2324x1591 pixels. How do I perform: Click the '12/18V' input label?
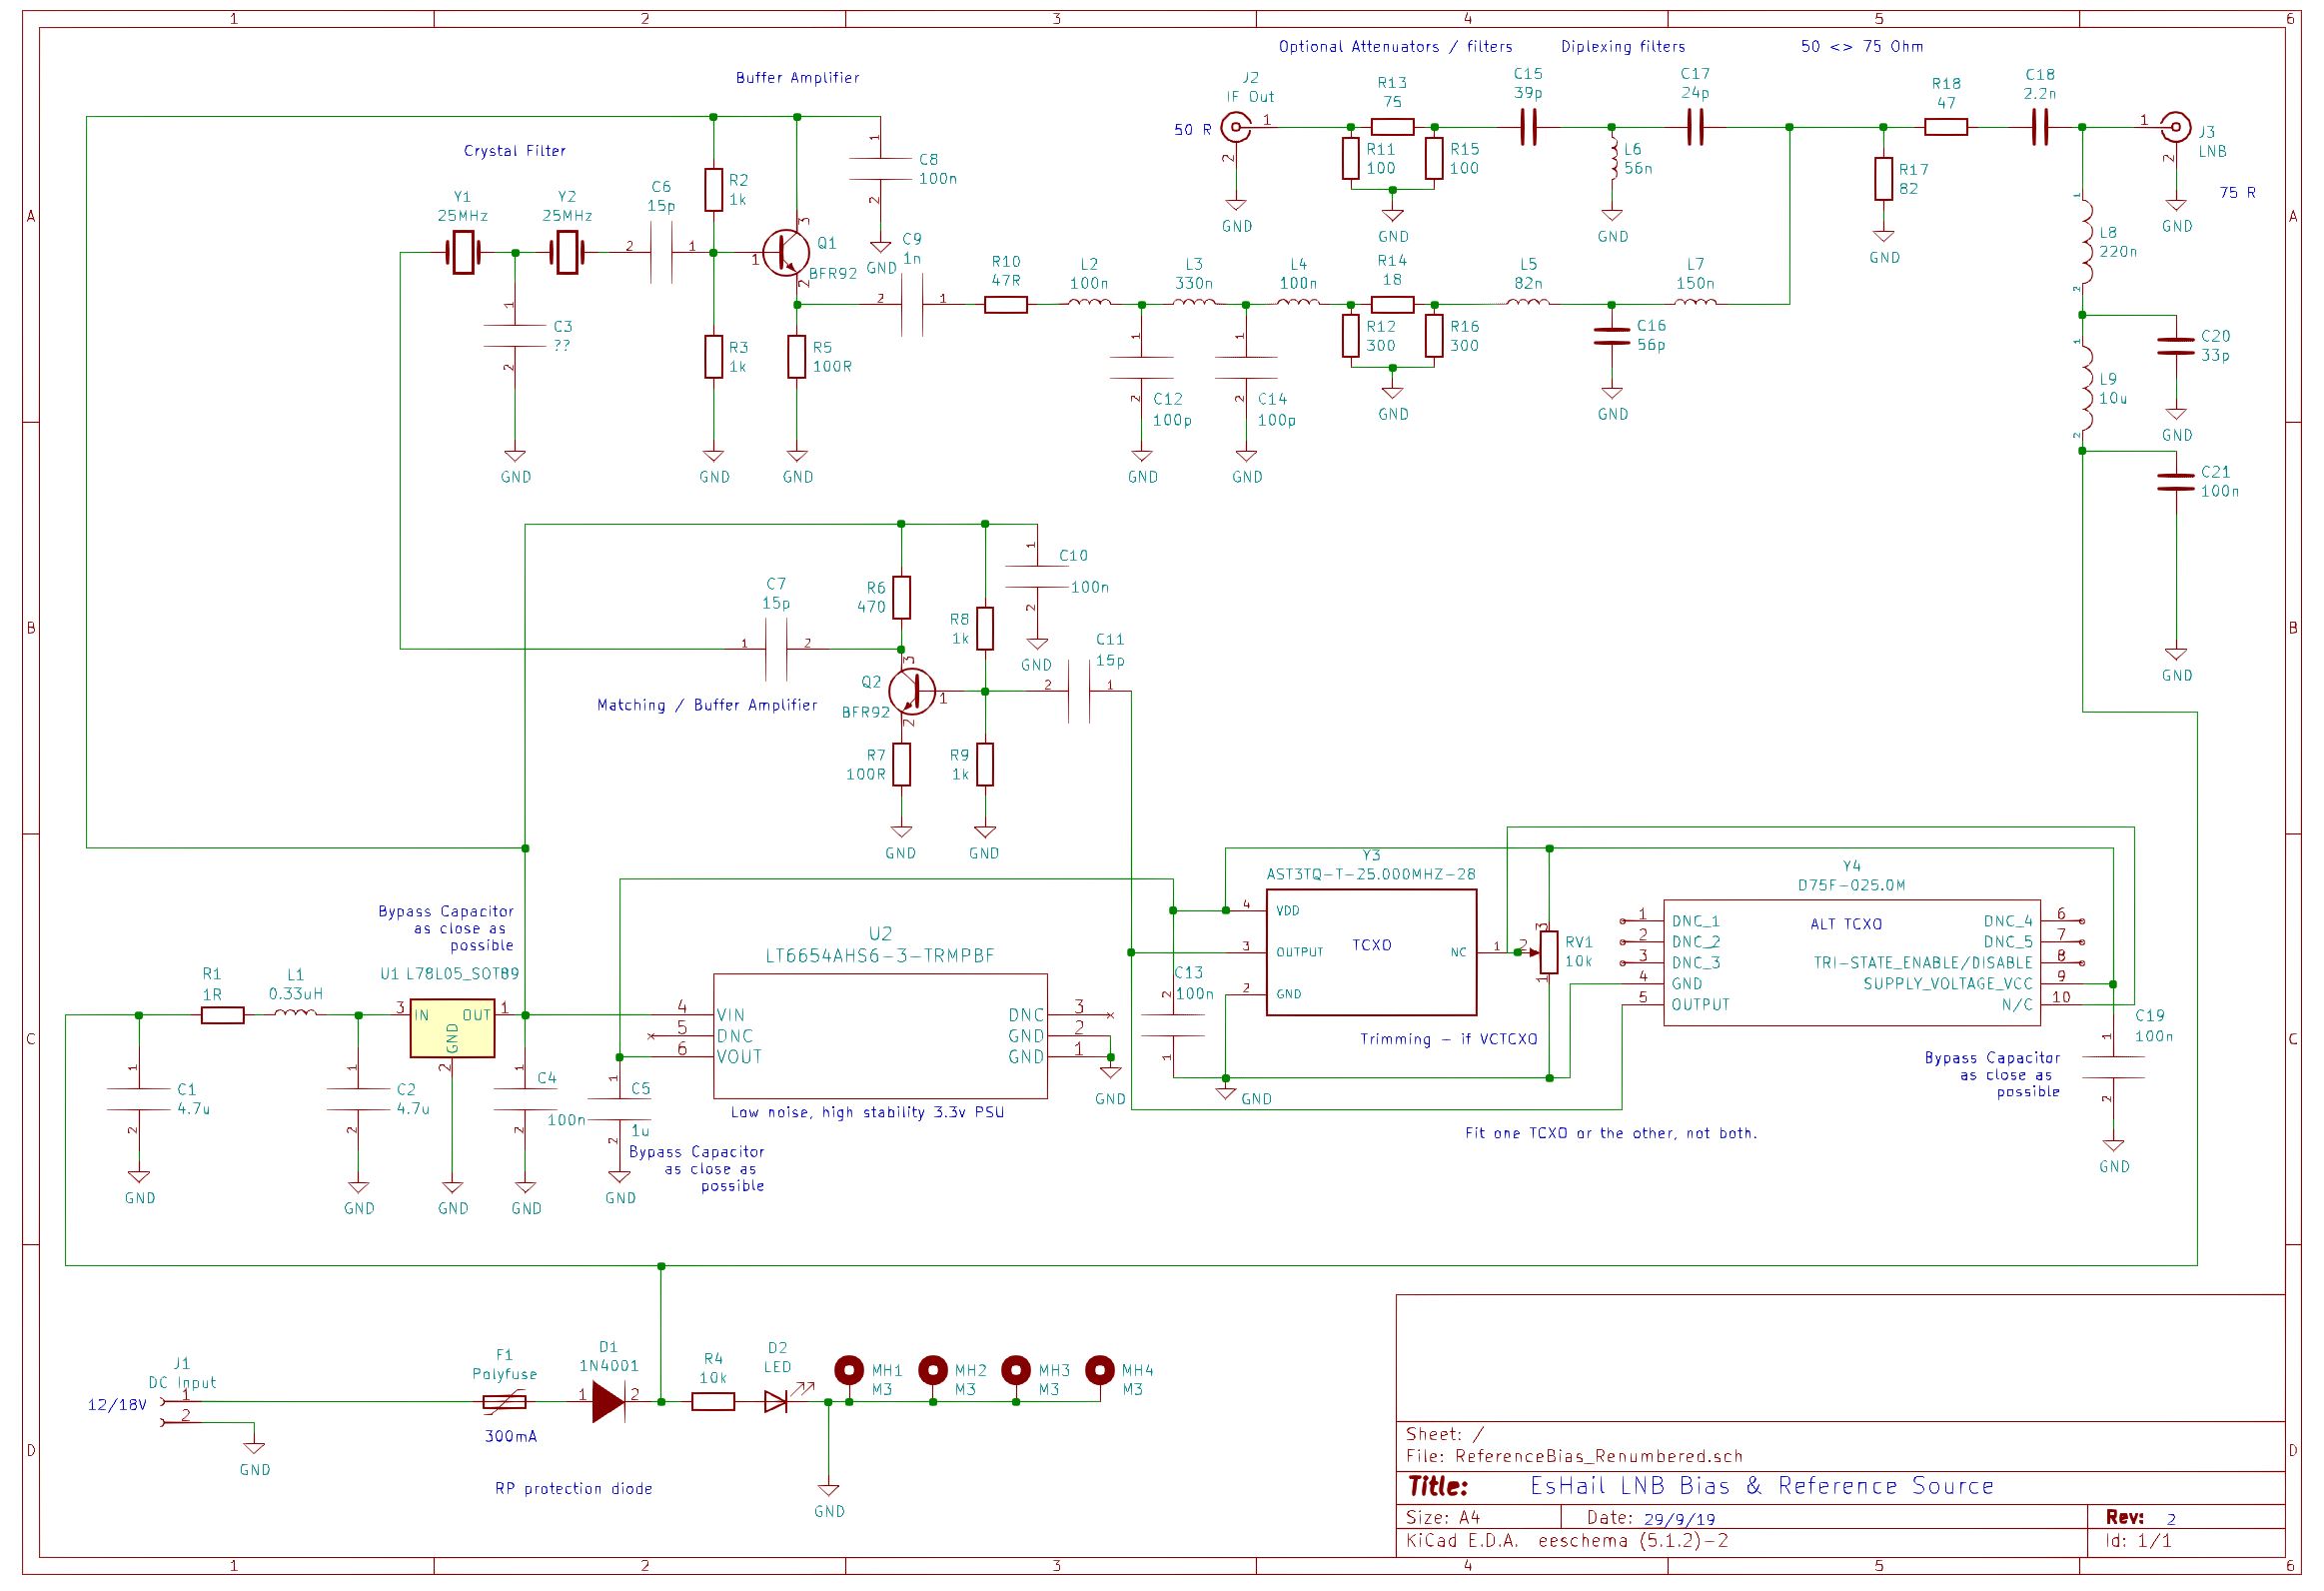[x=117, y=1405]
